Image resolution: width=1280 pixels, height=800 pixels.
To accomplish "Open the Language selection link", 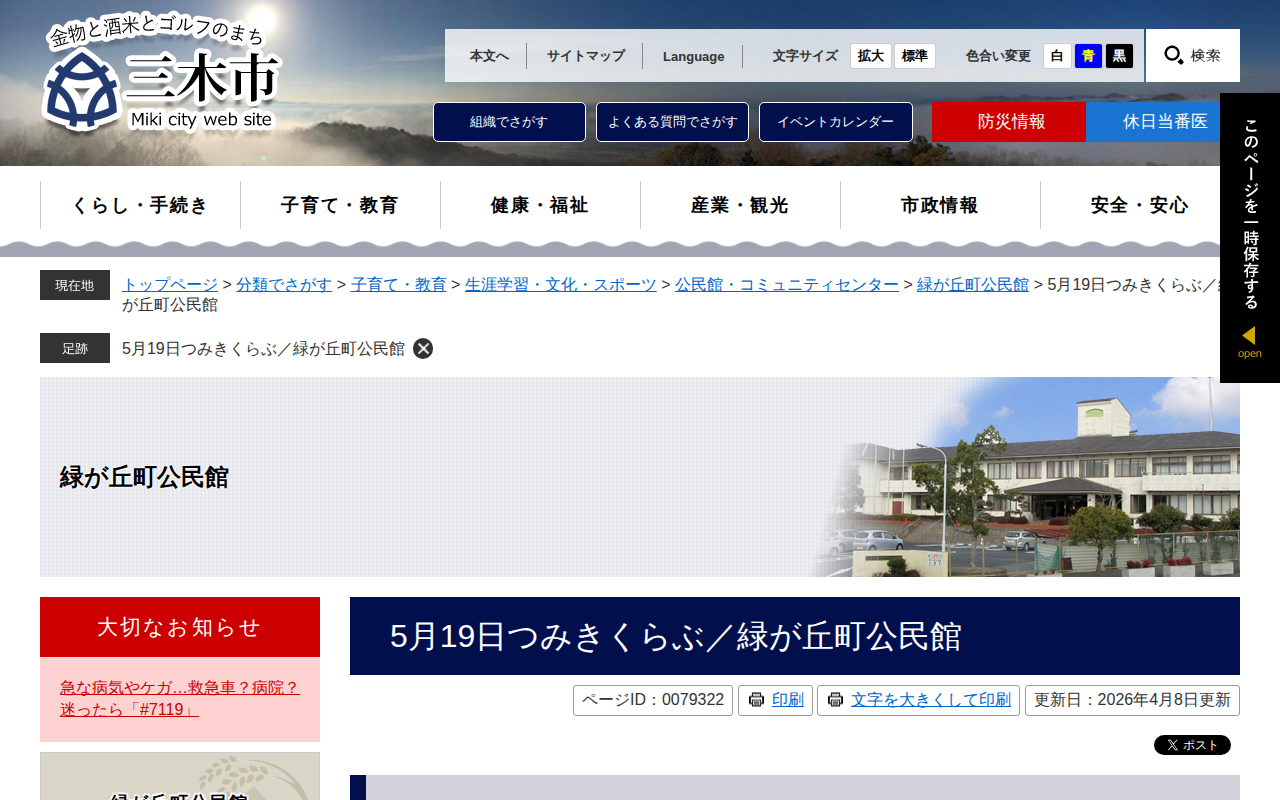I will [693, 56].
